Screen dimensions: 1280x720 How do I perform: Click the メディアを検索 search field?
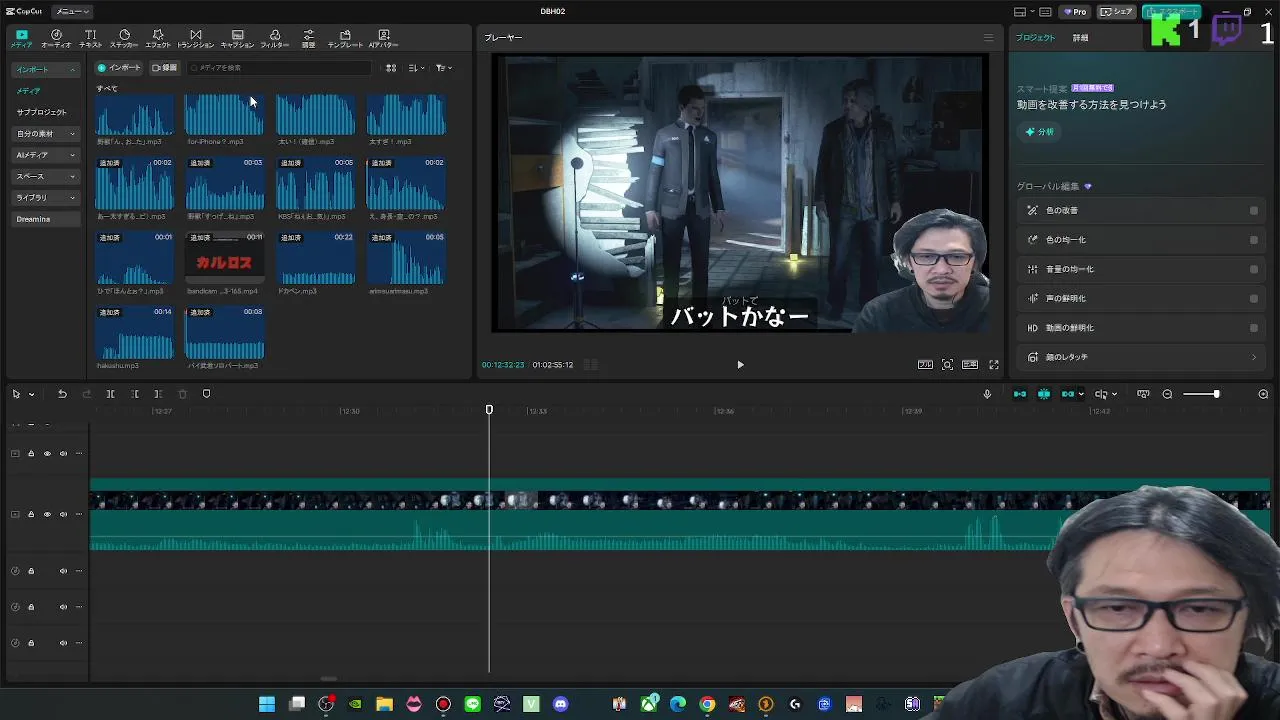tap(280, 68)
